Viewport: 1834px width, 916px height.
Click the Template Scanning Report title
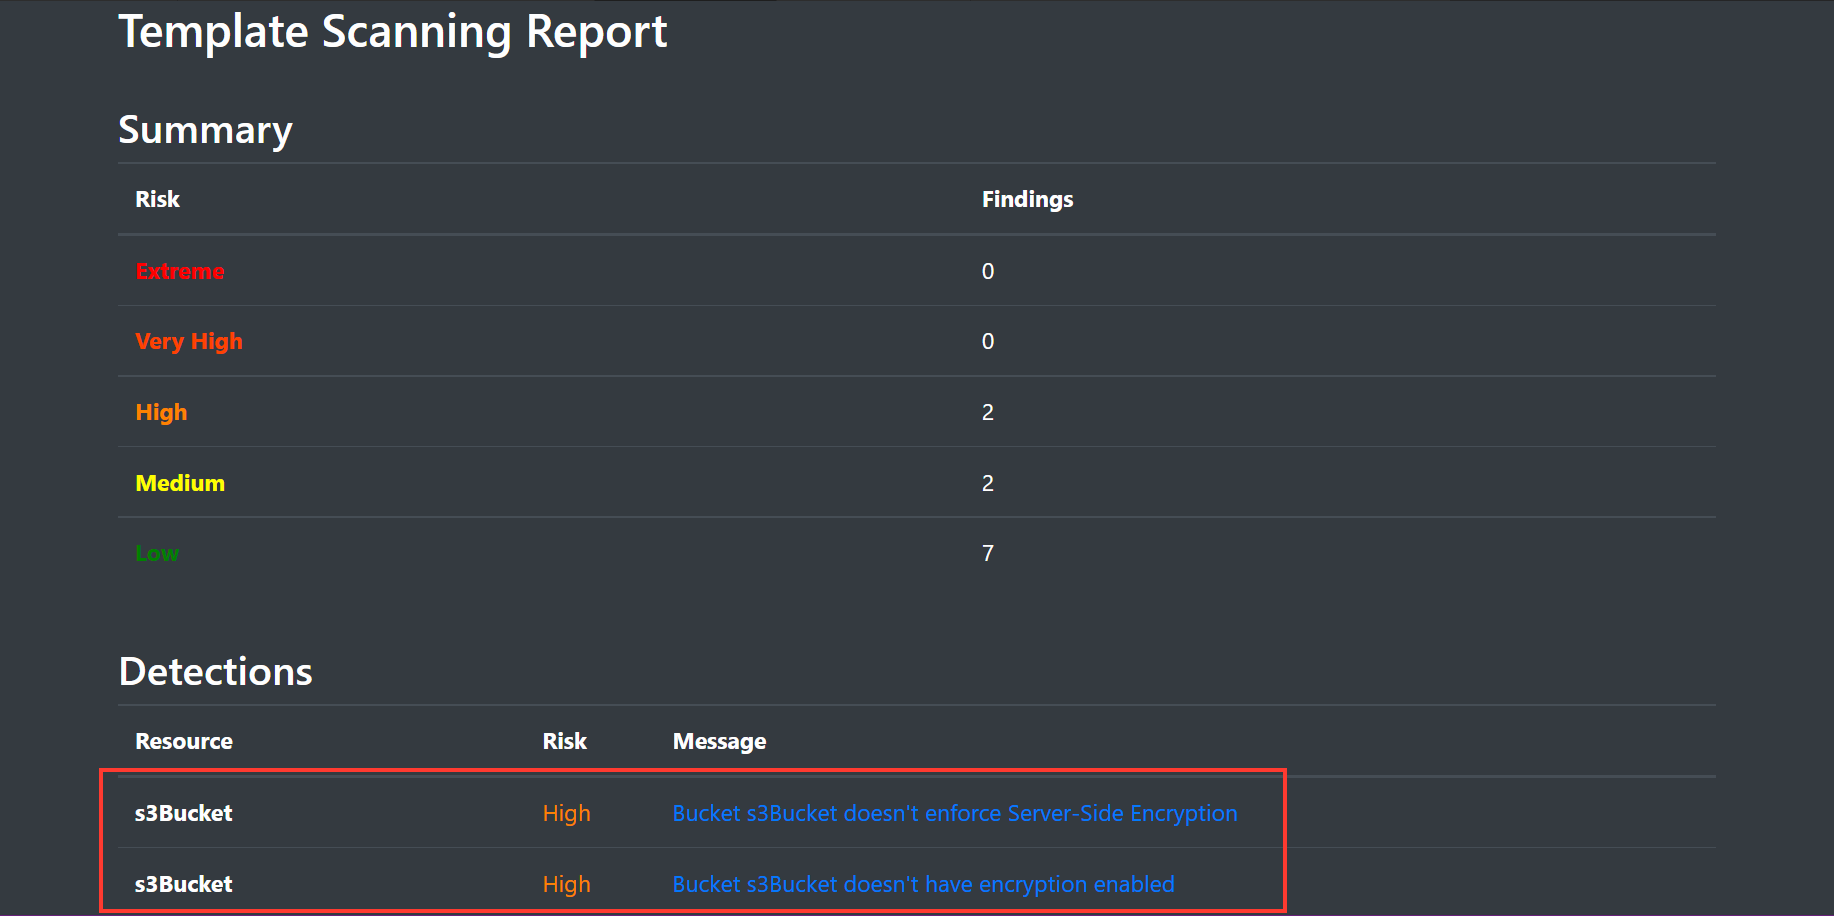(x=393, y=32)
